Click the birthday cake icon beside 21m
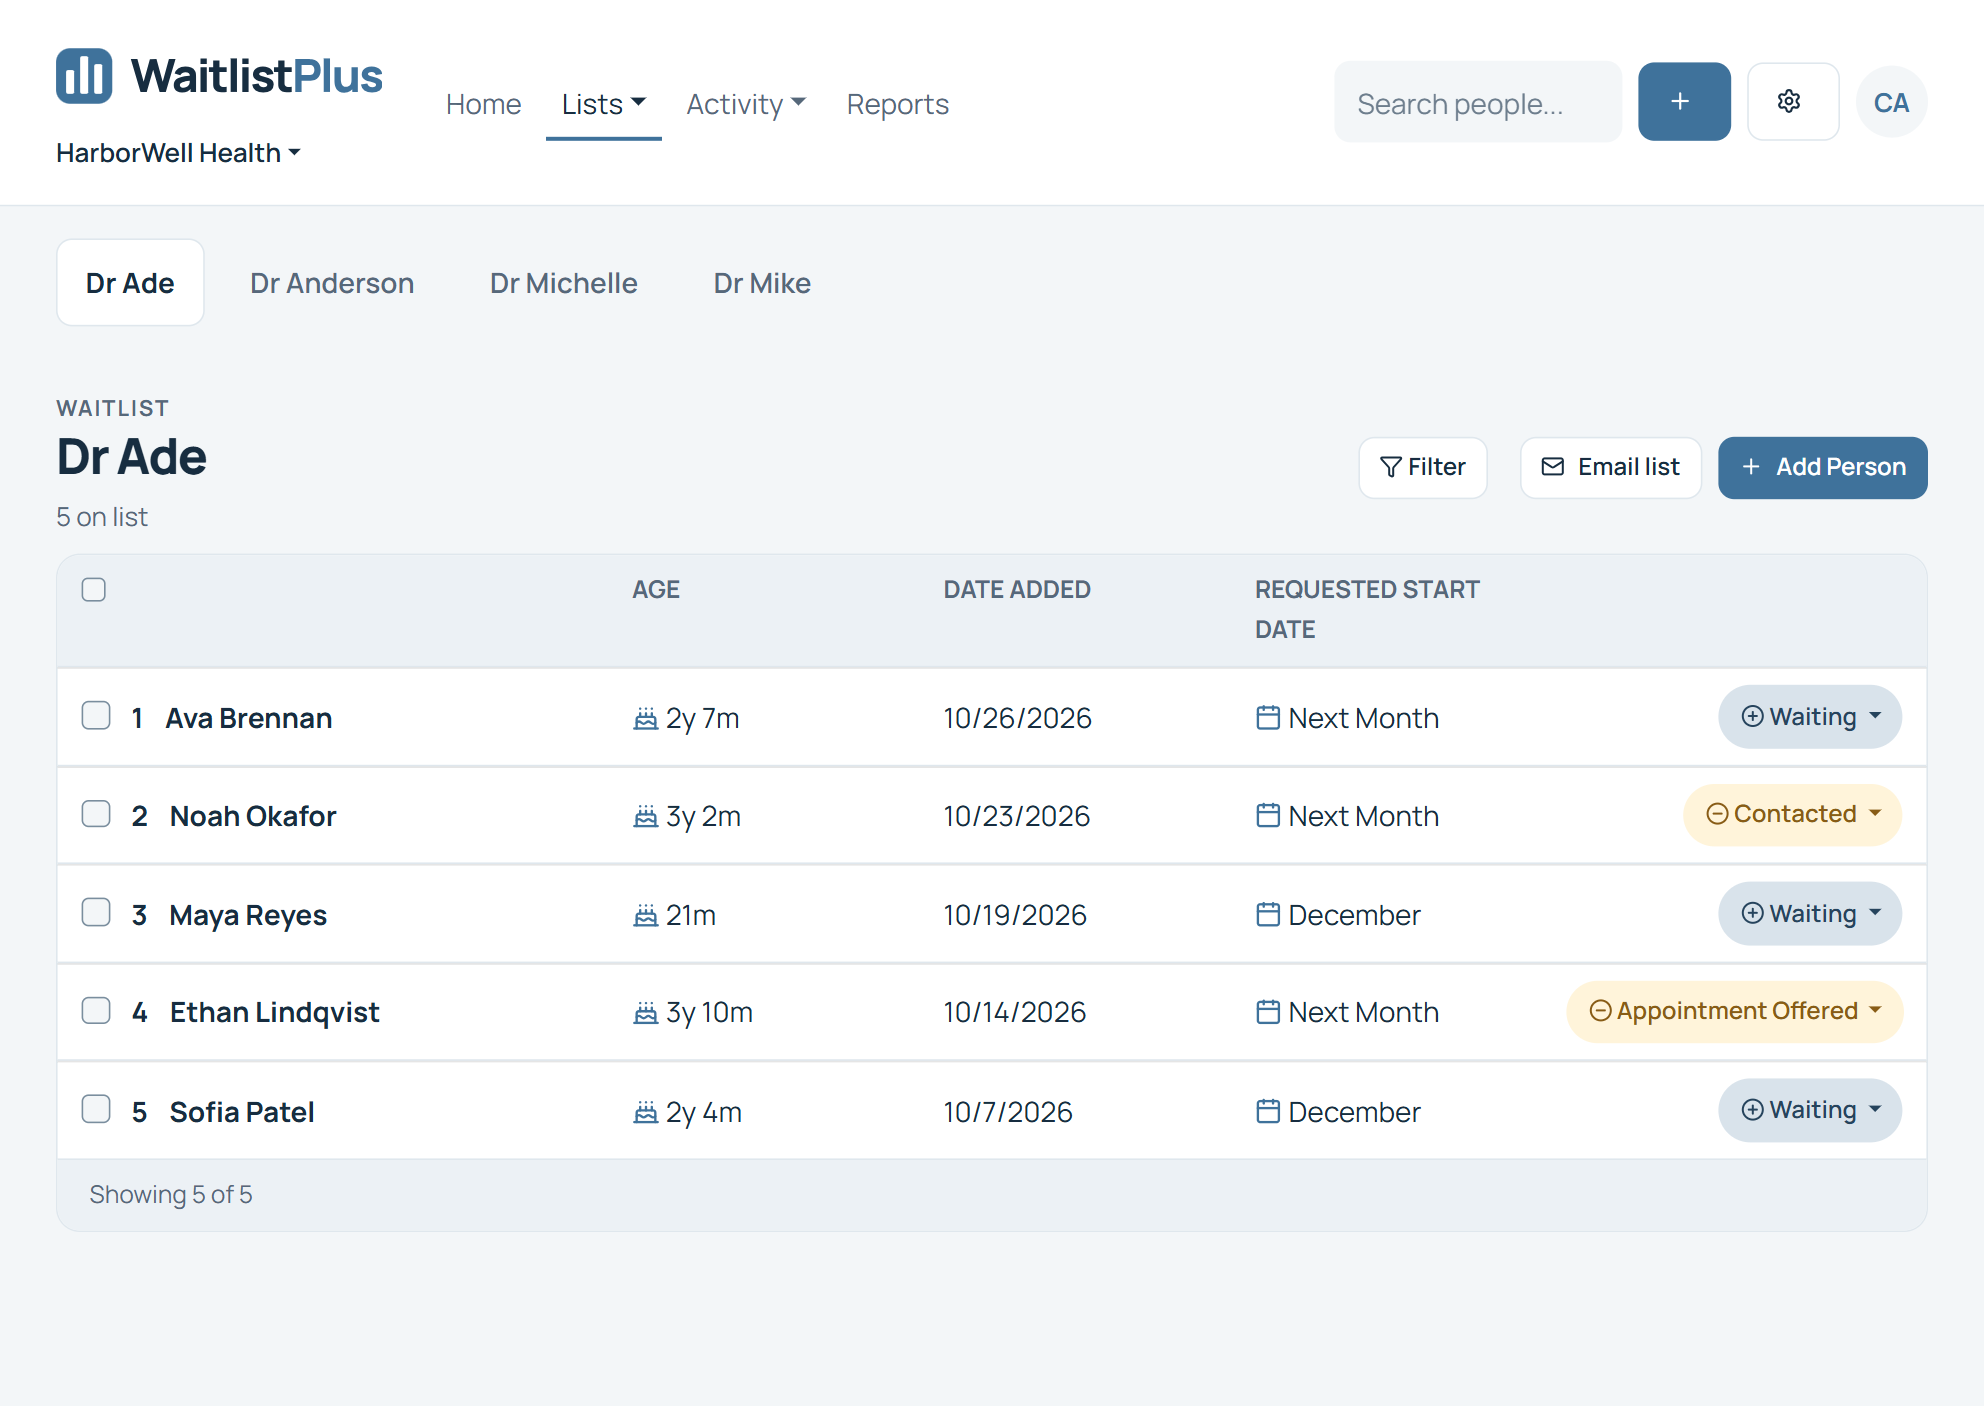This screenshot has width=1984, height=1406. pos(646,915)
